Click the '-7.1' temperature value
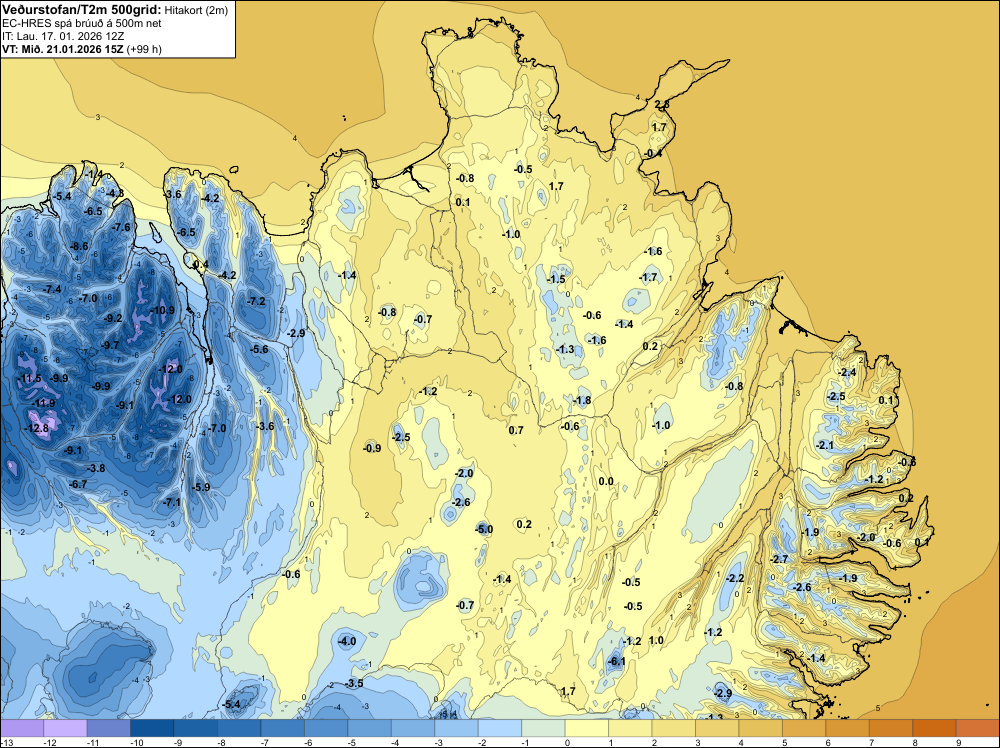The height and width of the screenshot is (748, 1000). (x=172, y=502)
